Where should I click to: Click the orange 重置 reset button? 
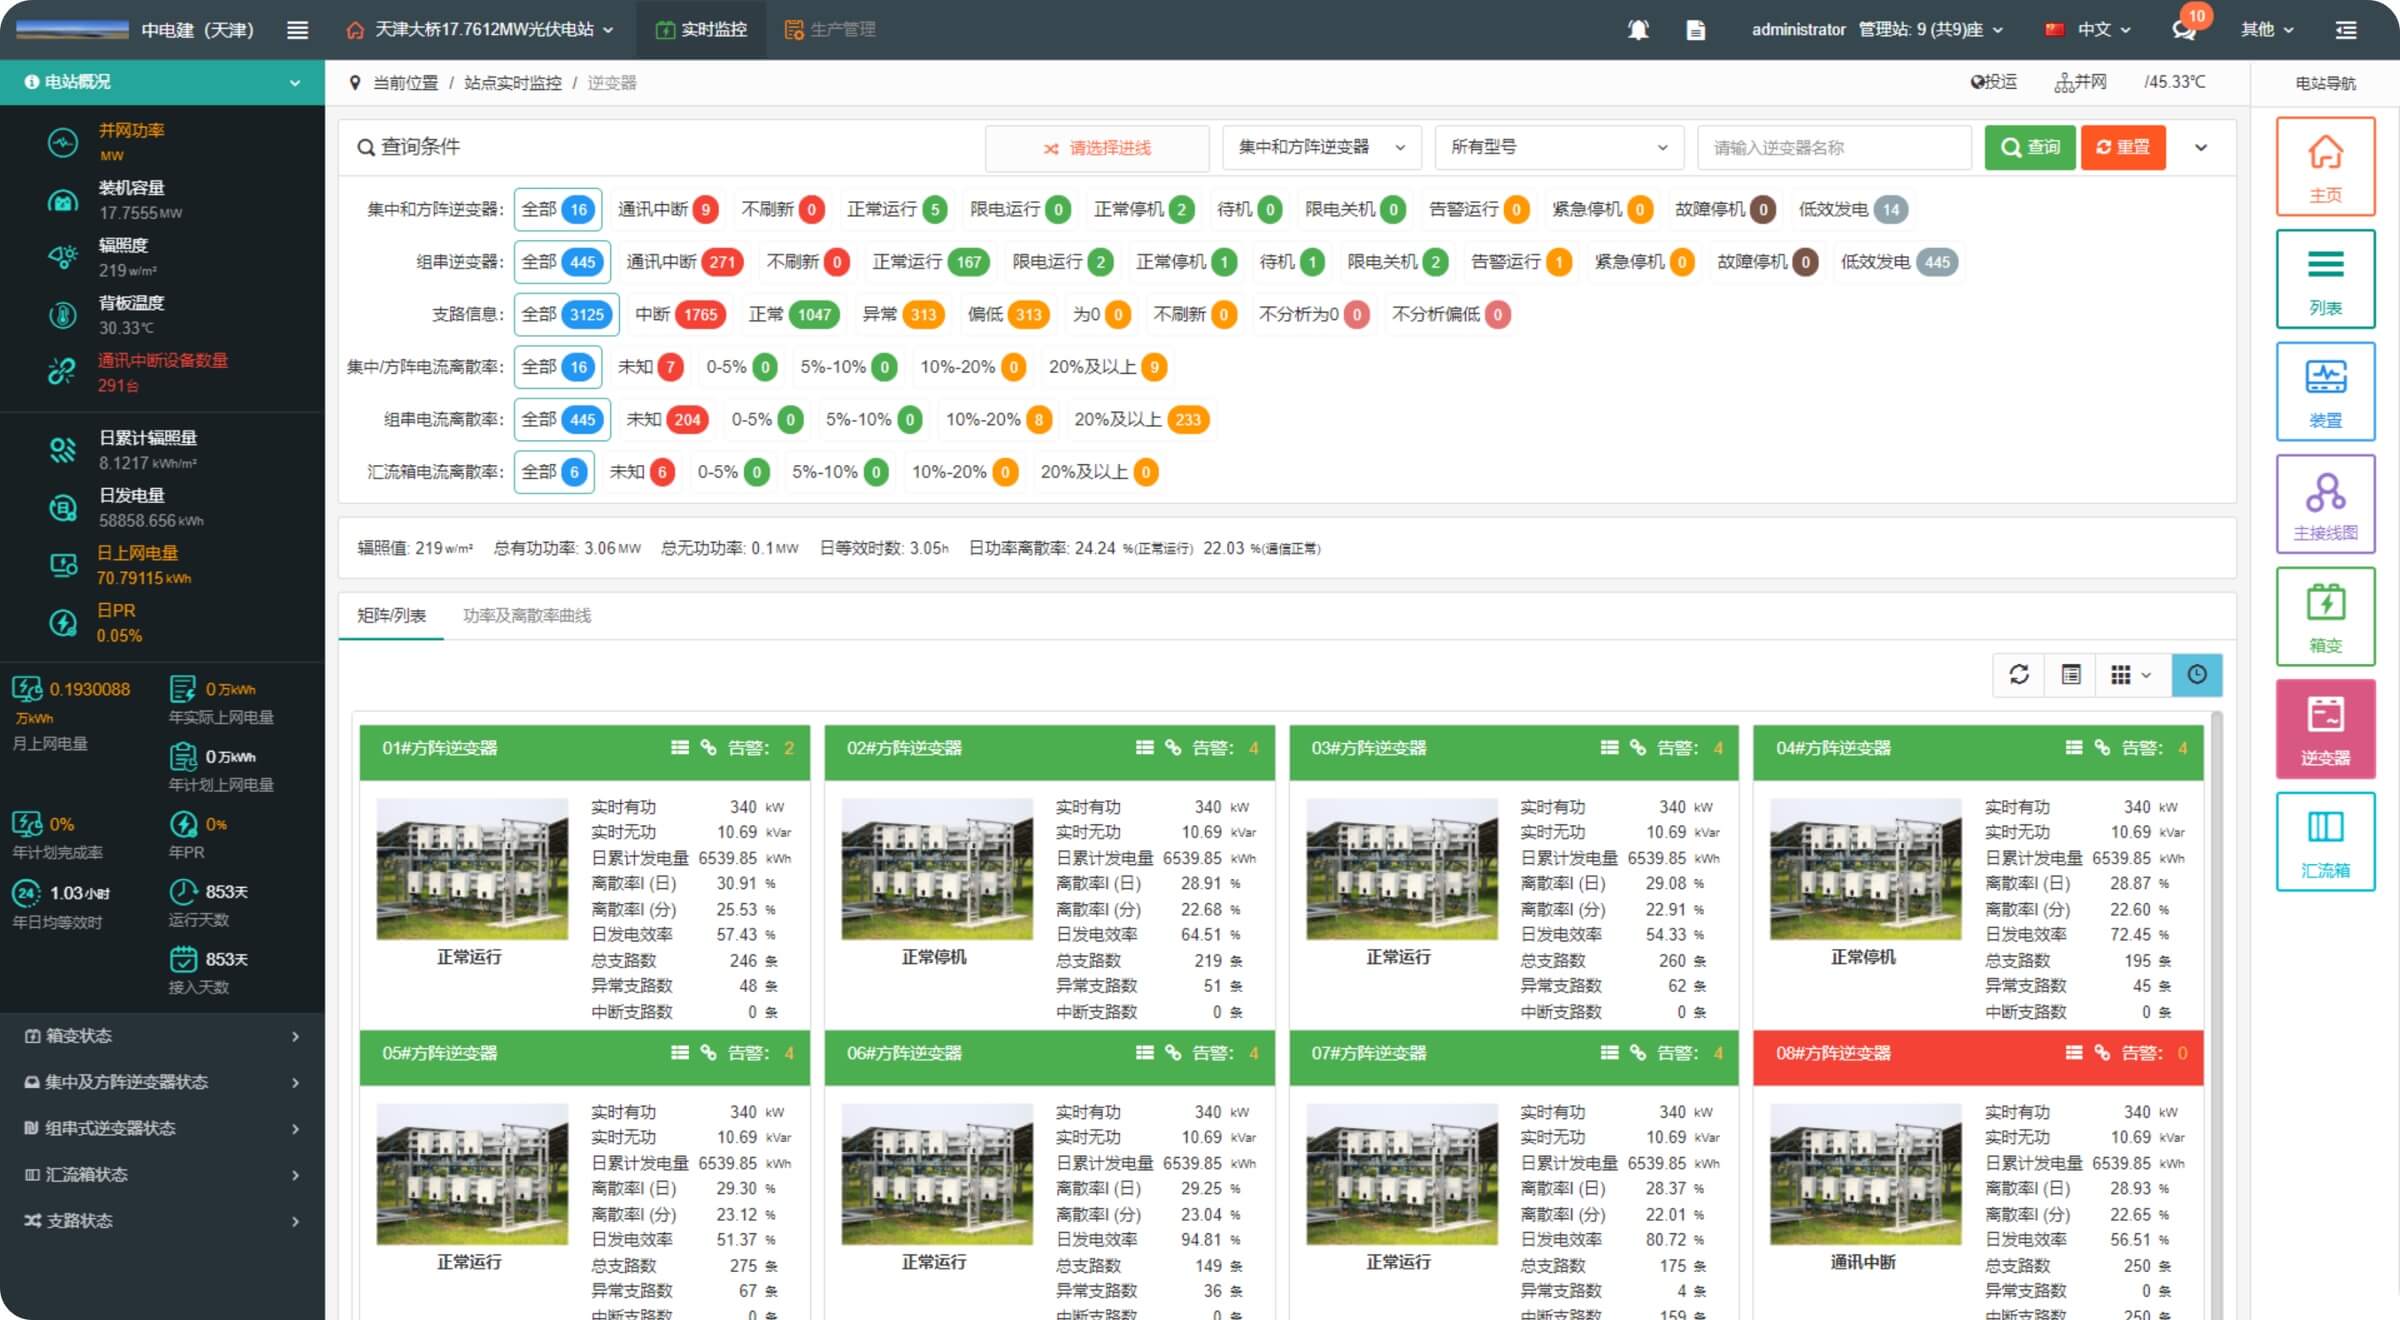2123,147
